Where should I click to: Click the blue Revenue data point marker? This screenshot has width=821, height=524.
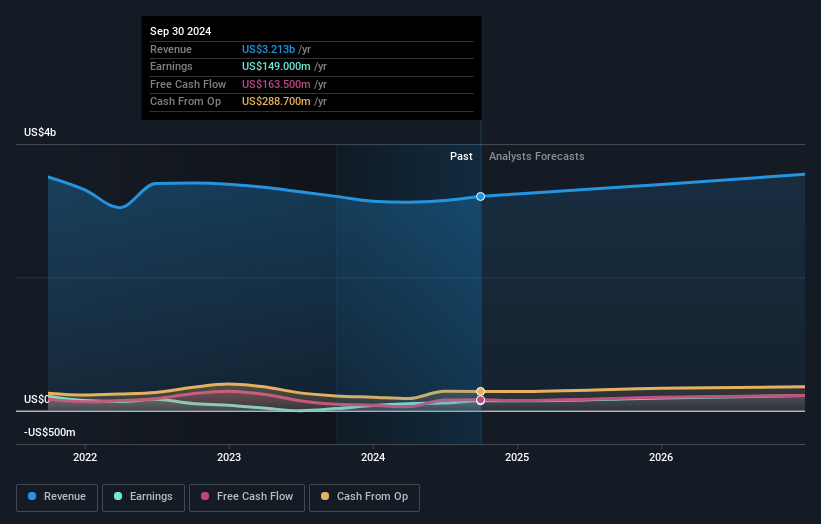pyautogui.click(x=480, y=196)
